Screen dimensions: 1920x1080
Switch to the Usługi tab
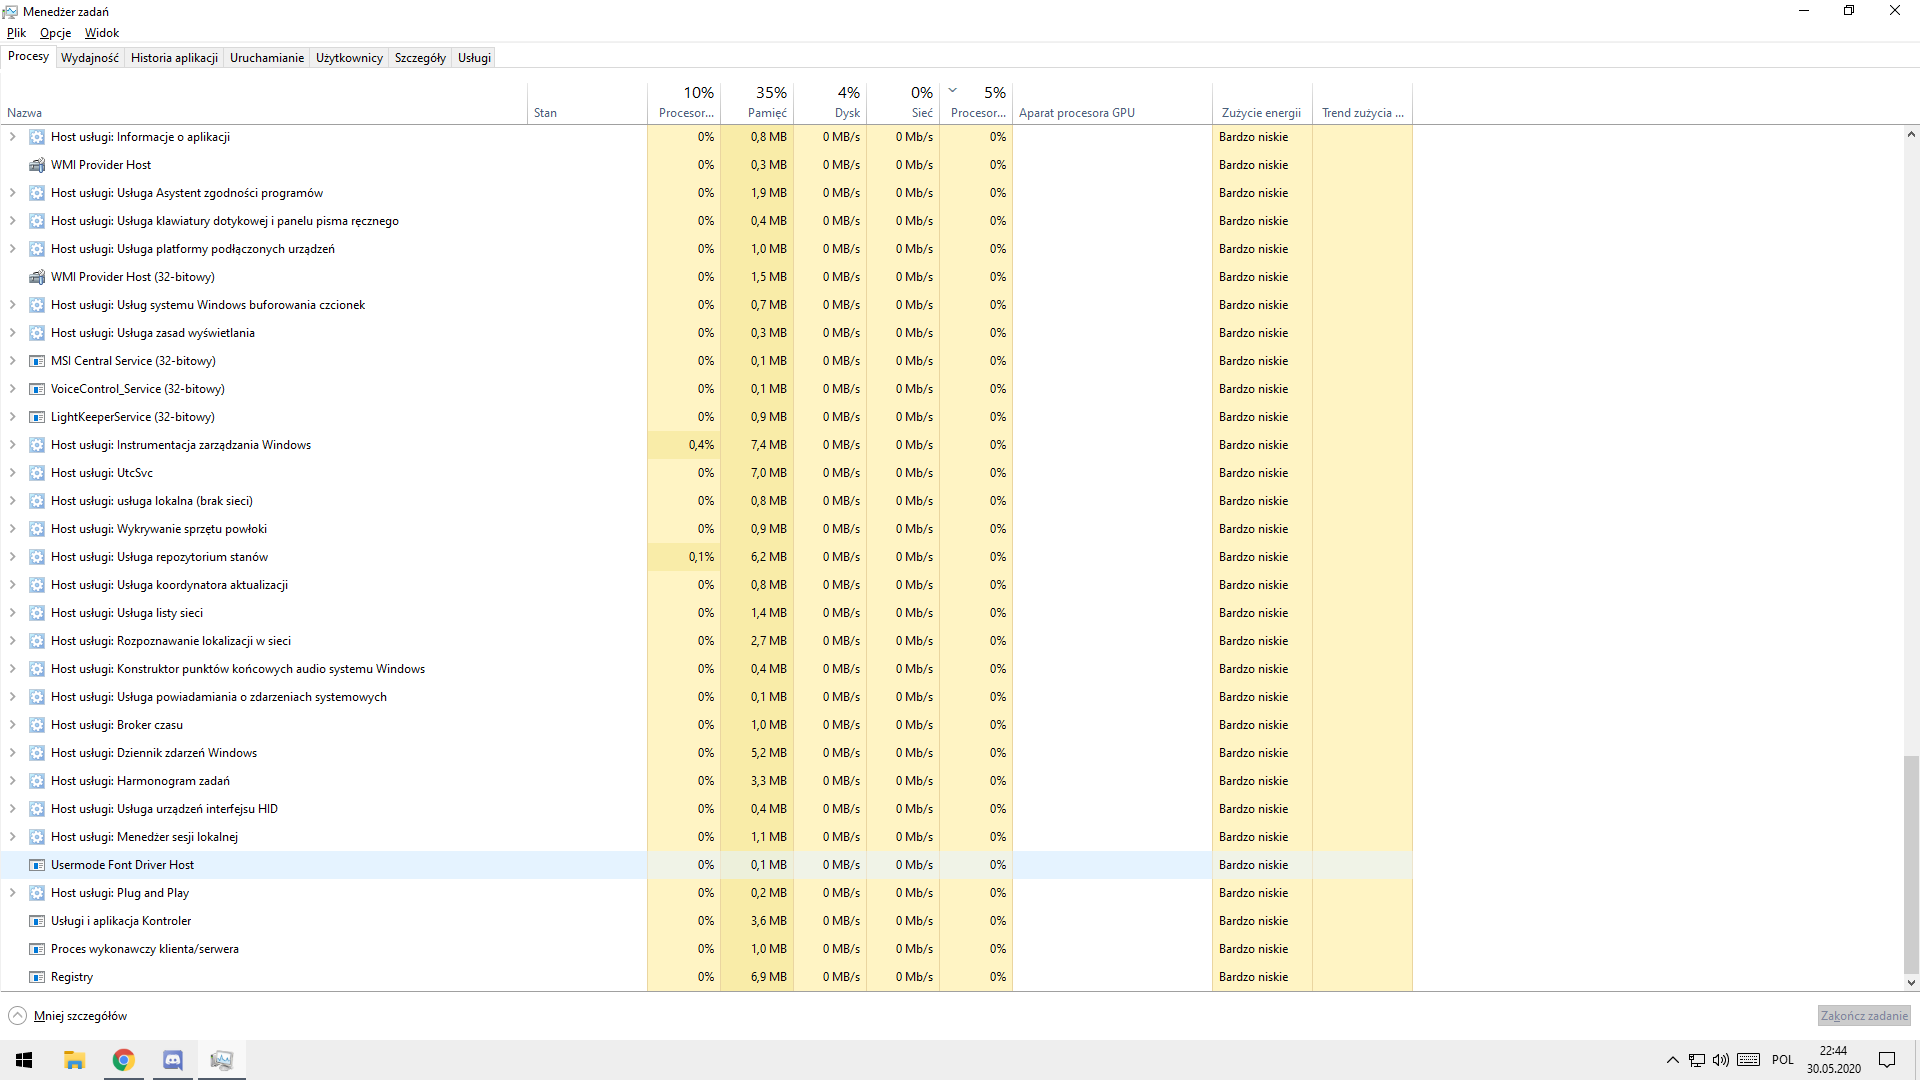[474, 58]
